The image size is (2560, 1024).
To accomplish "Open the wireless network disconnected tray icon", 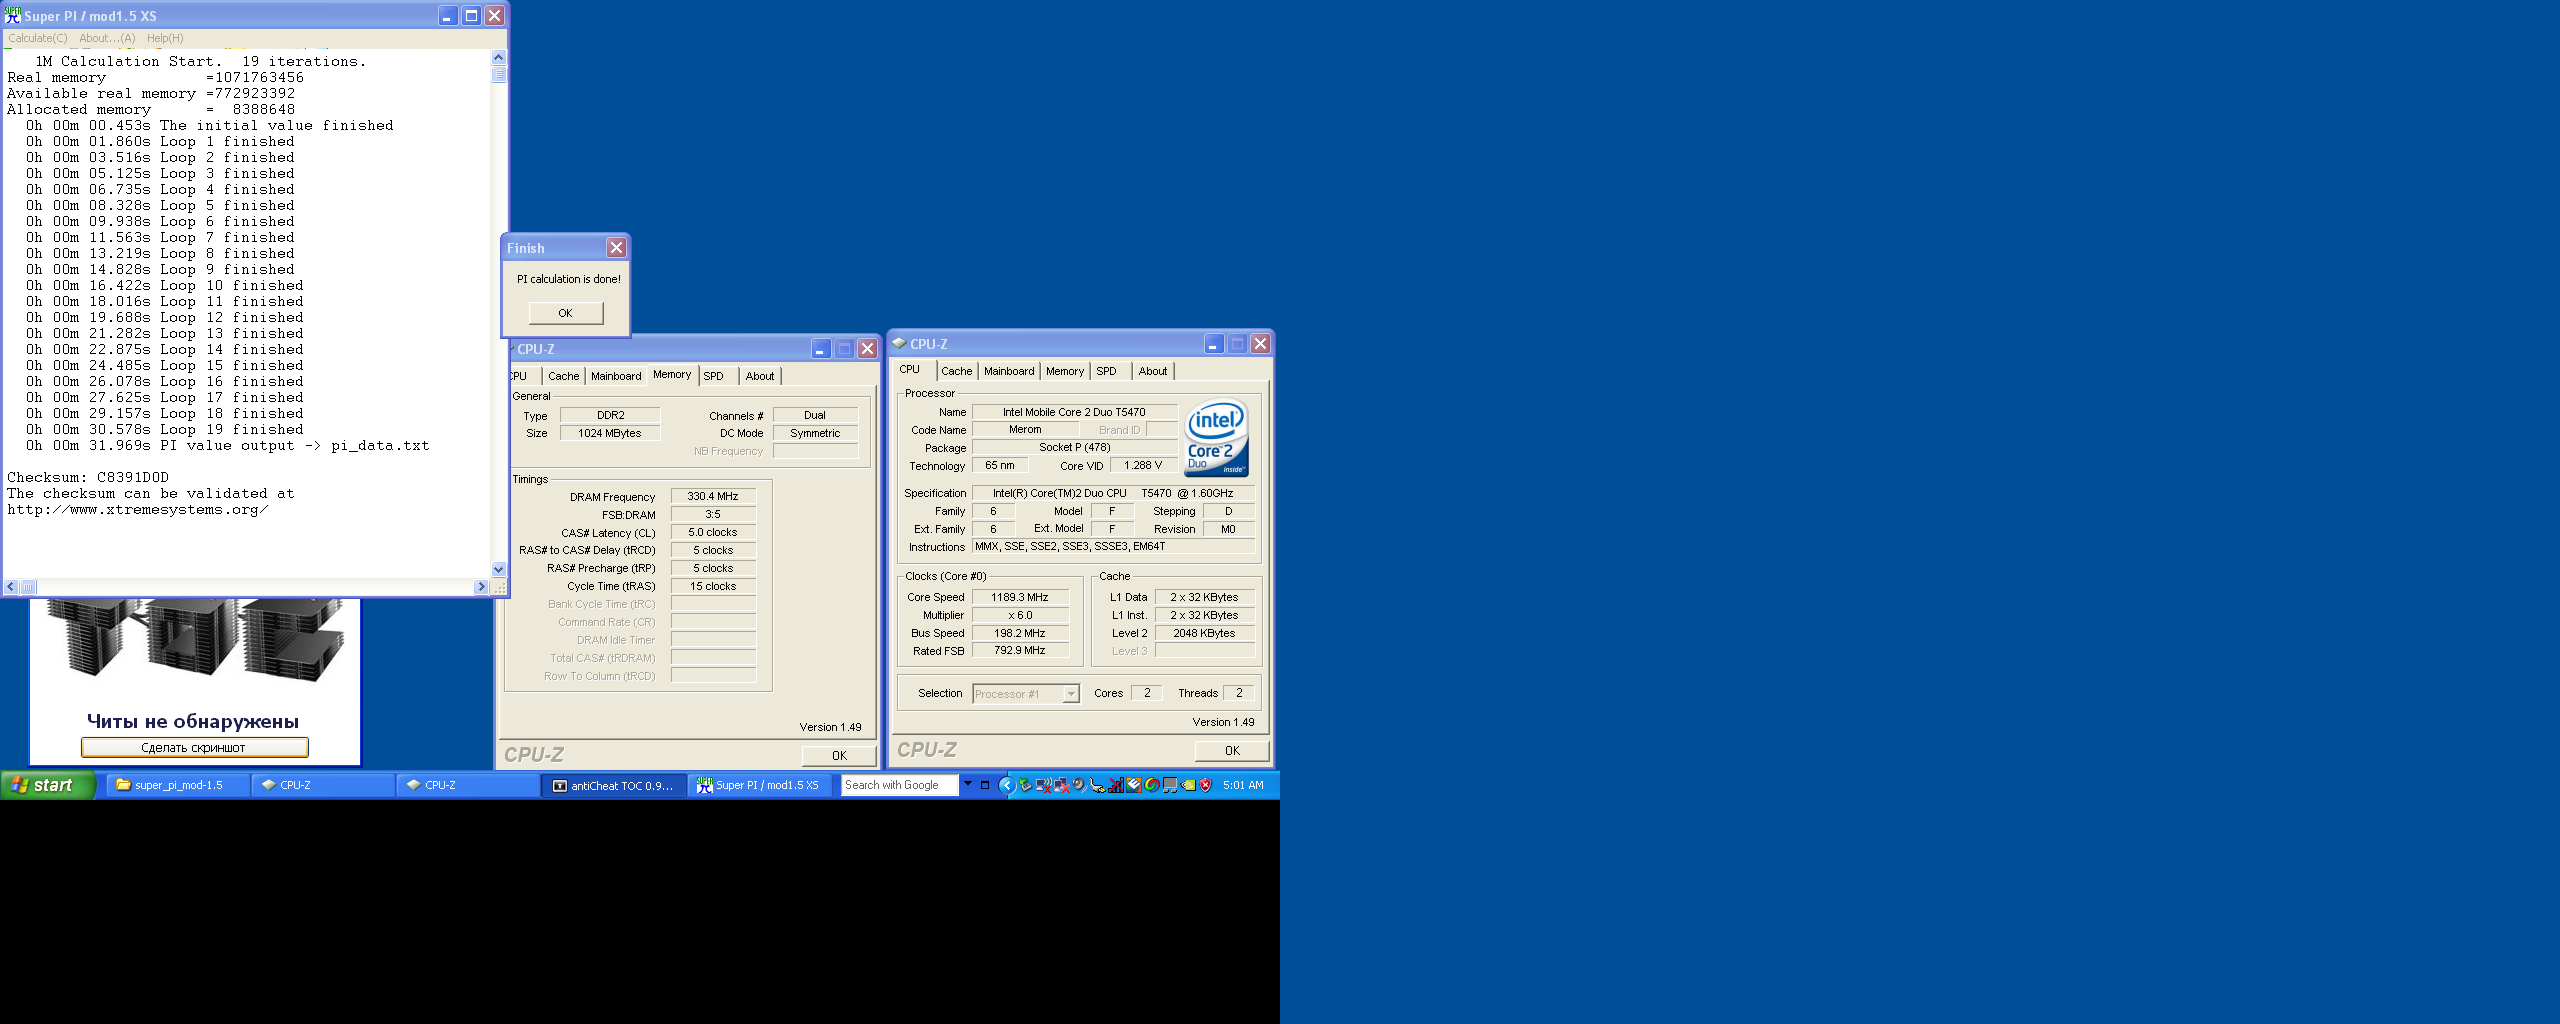I will click(1044, 785).
